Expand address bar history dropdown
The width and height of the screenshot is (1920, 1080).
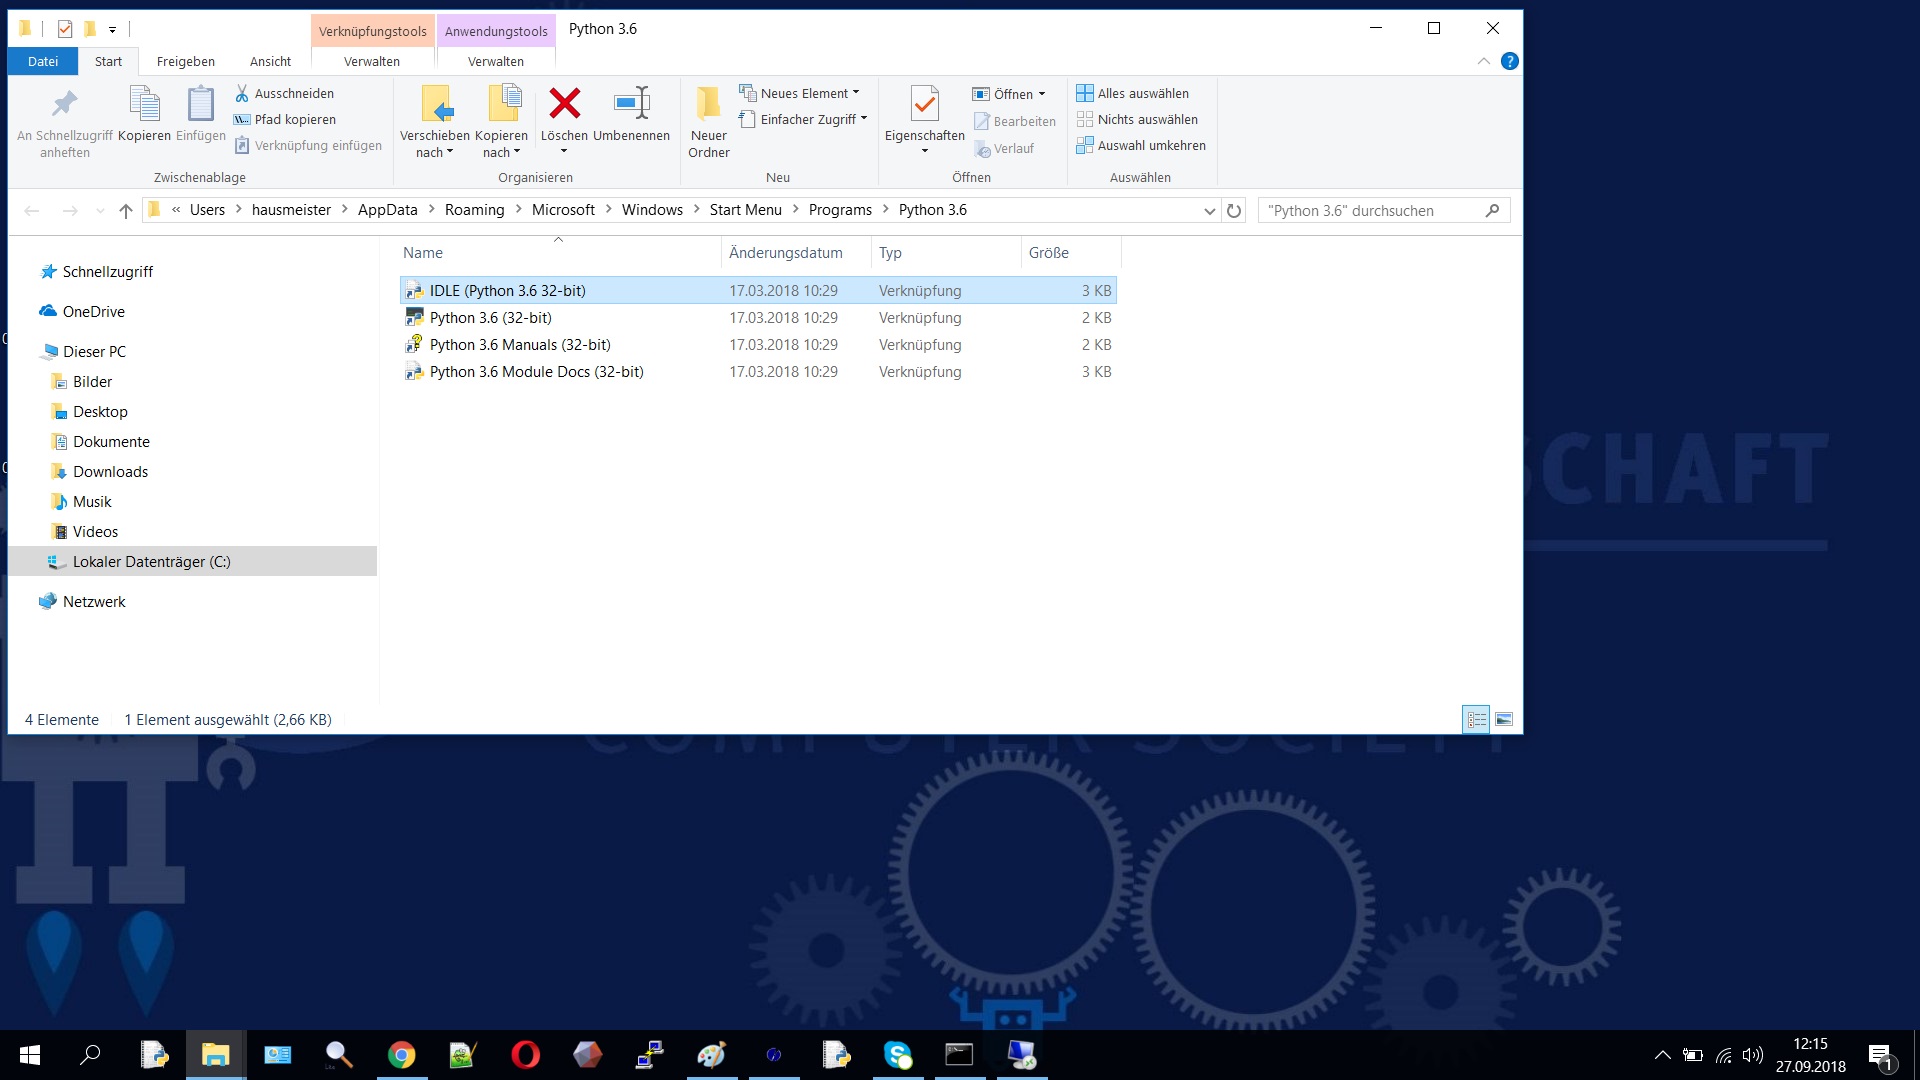click(1209, 211)
